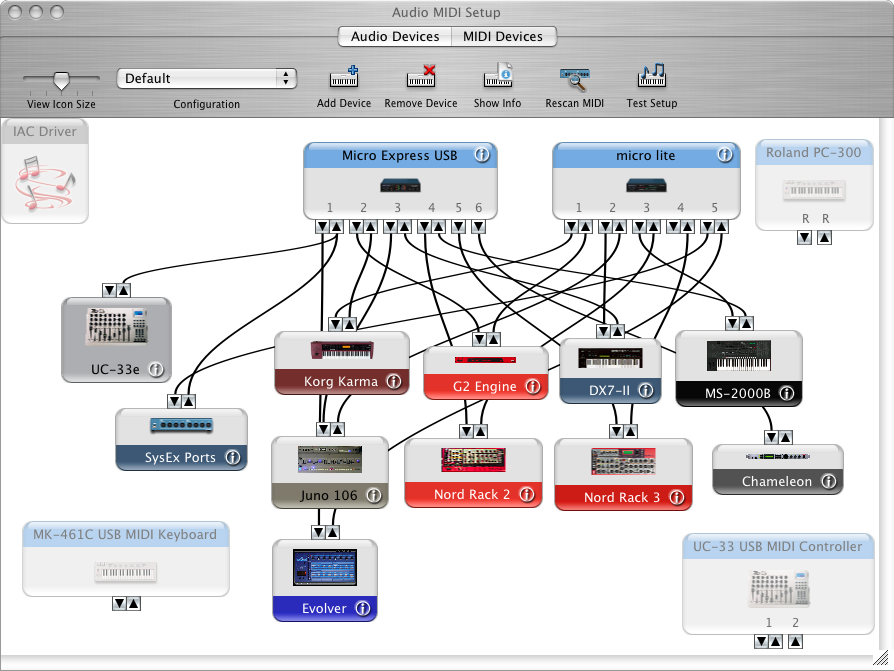Select the Evolver device icon
The width and height of the screenshot is (894, 671).
coord(325,567)
